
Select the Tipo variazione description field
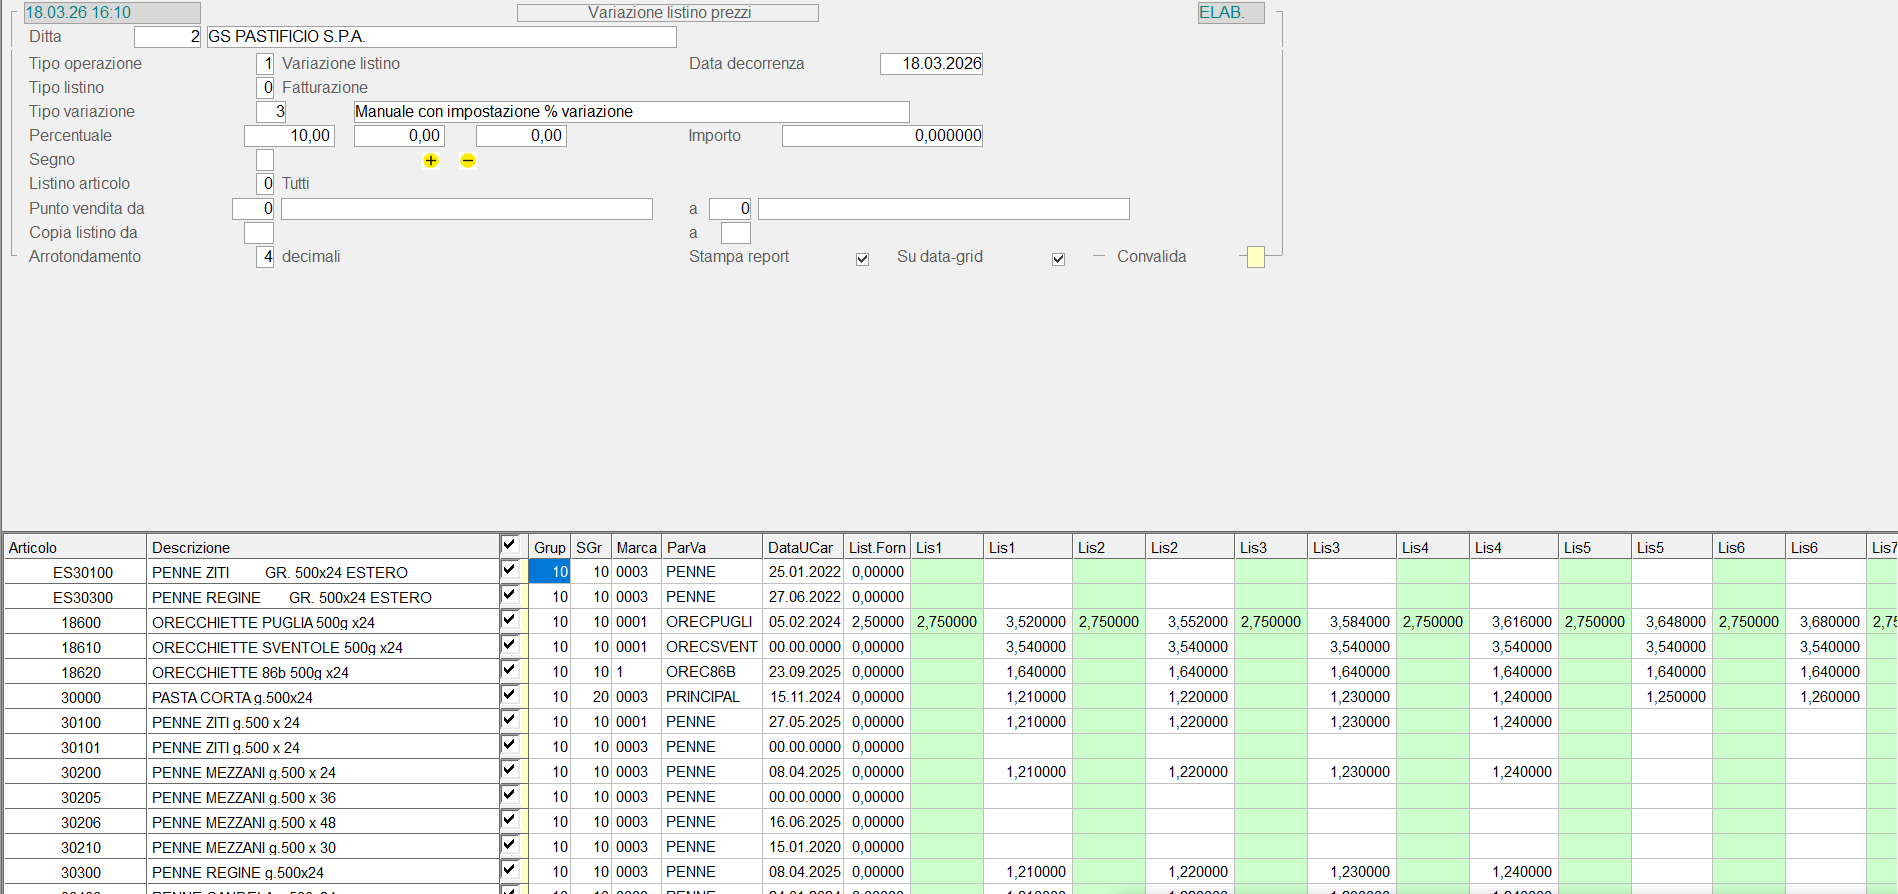(x=631, y=112)
